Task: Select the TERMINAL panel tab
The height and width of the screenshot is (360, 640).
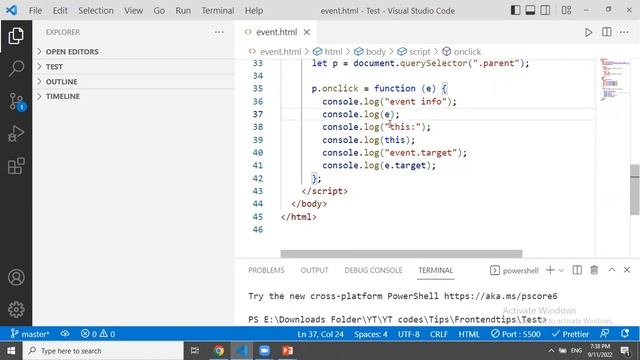Action: tap(436, 270)
